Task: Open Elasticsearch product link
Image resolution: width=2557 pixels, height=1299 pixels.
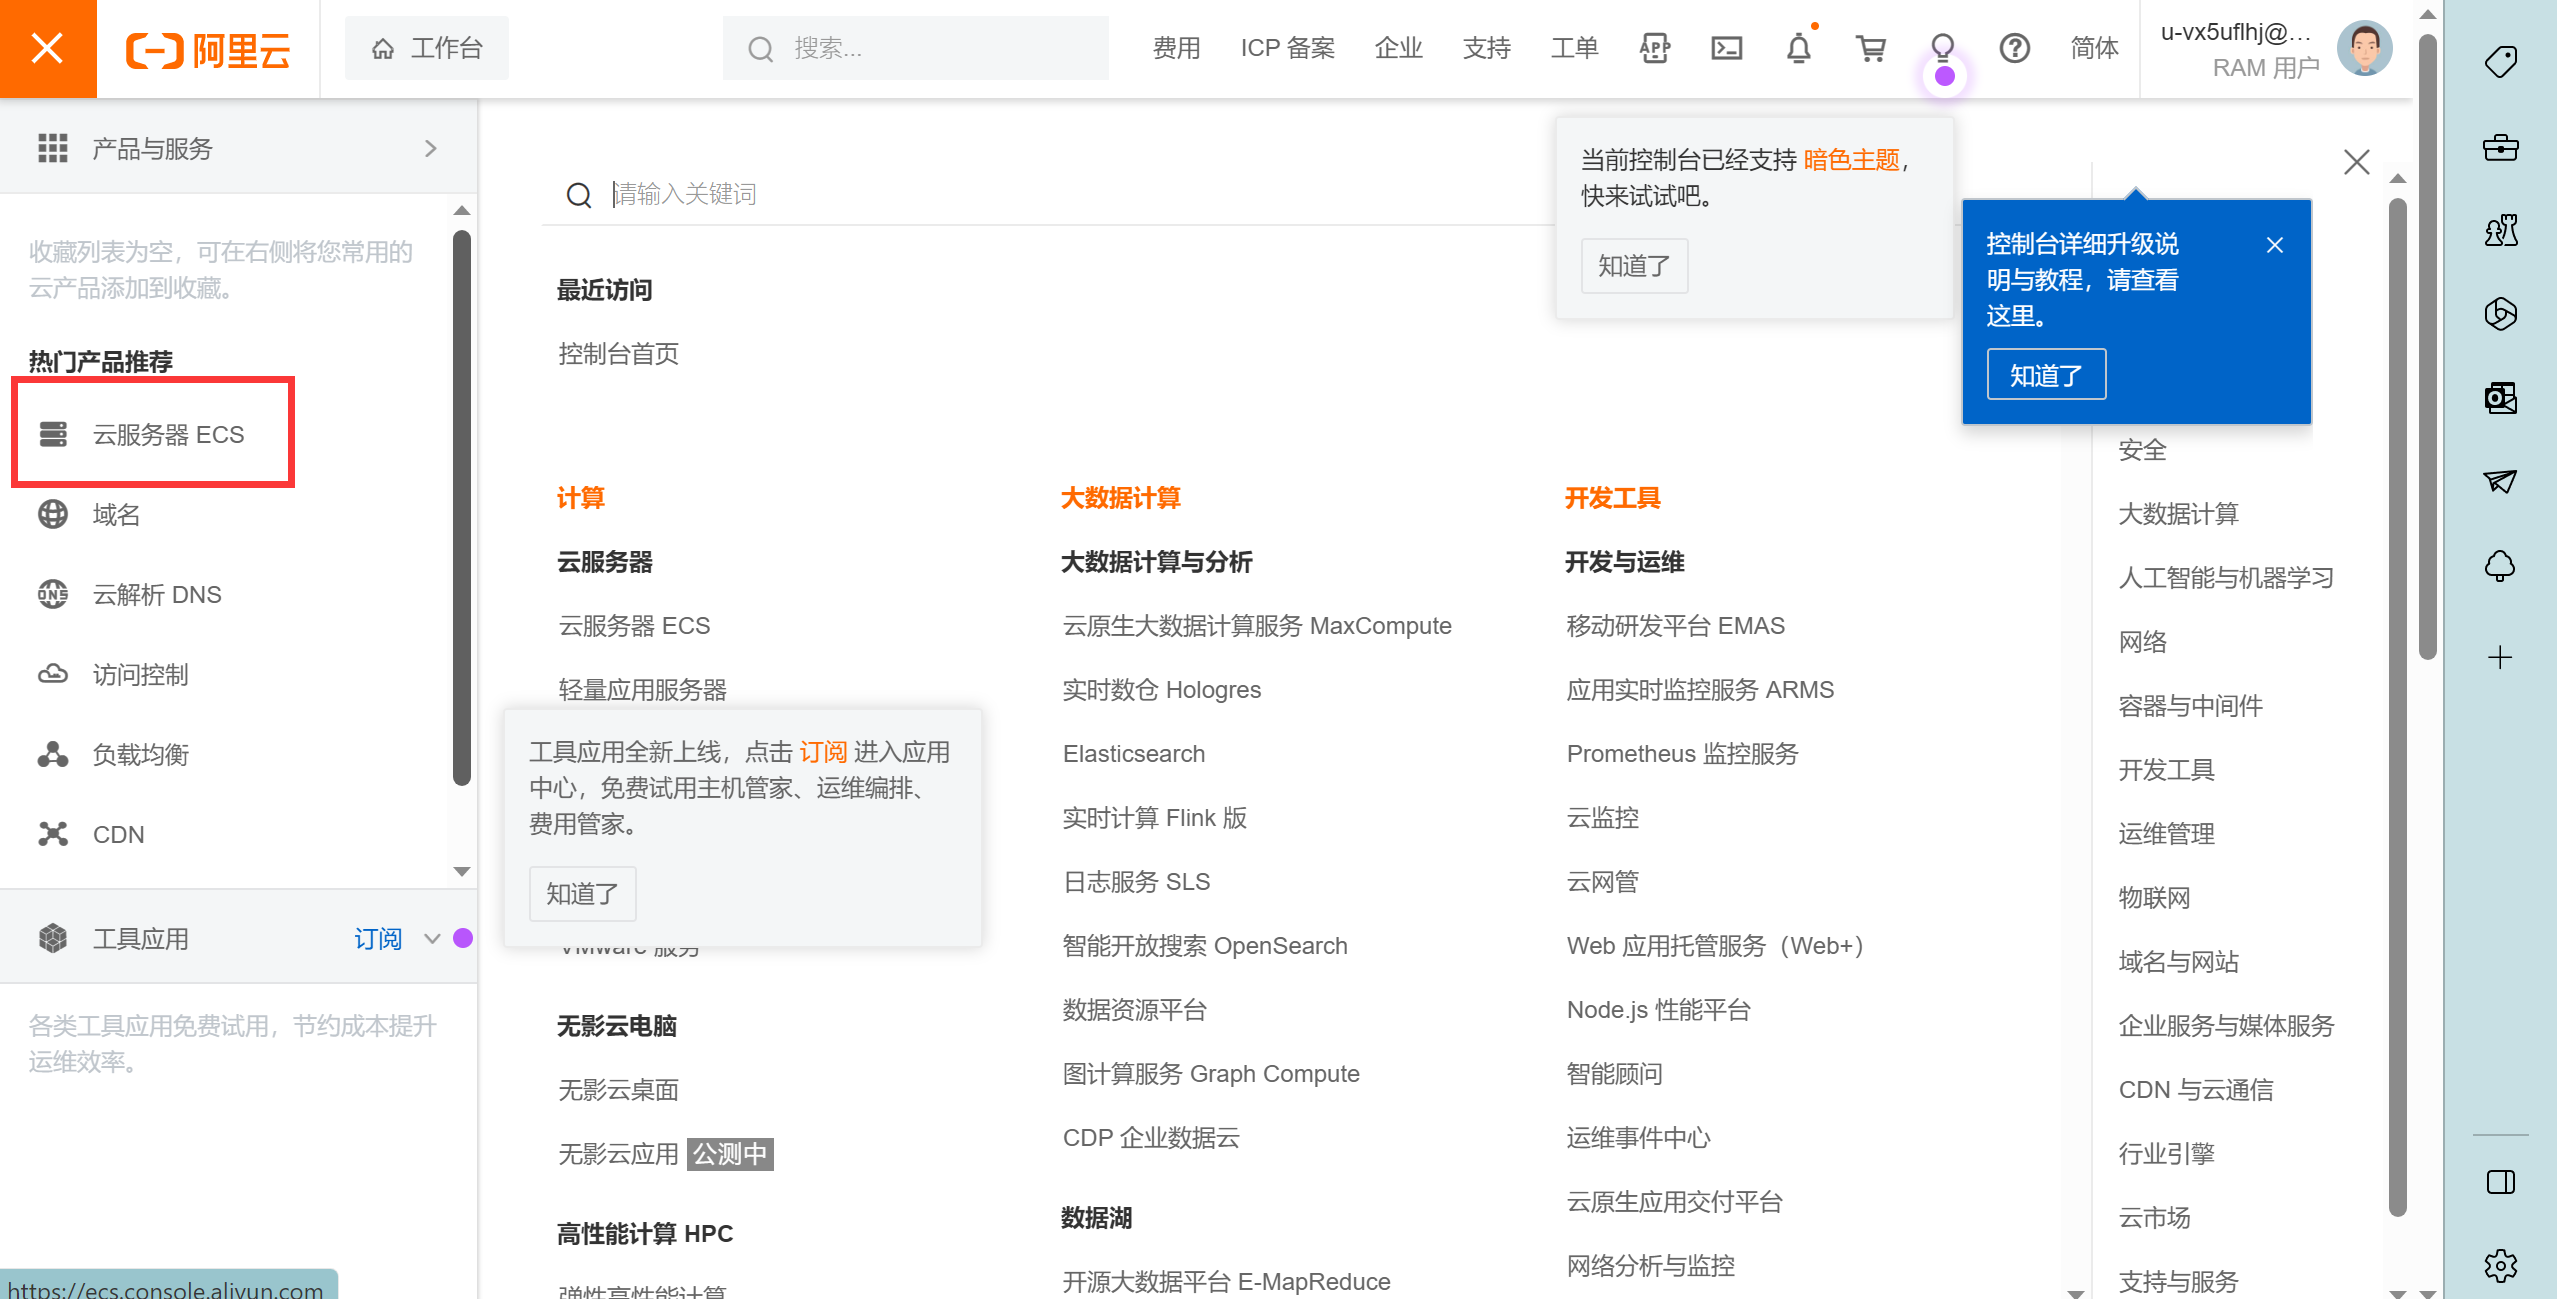Action: click(x=1133, y=754)
